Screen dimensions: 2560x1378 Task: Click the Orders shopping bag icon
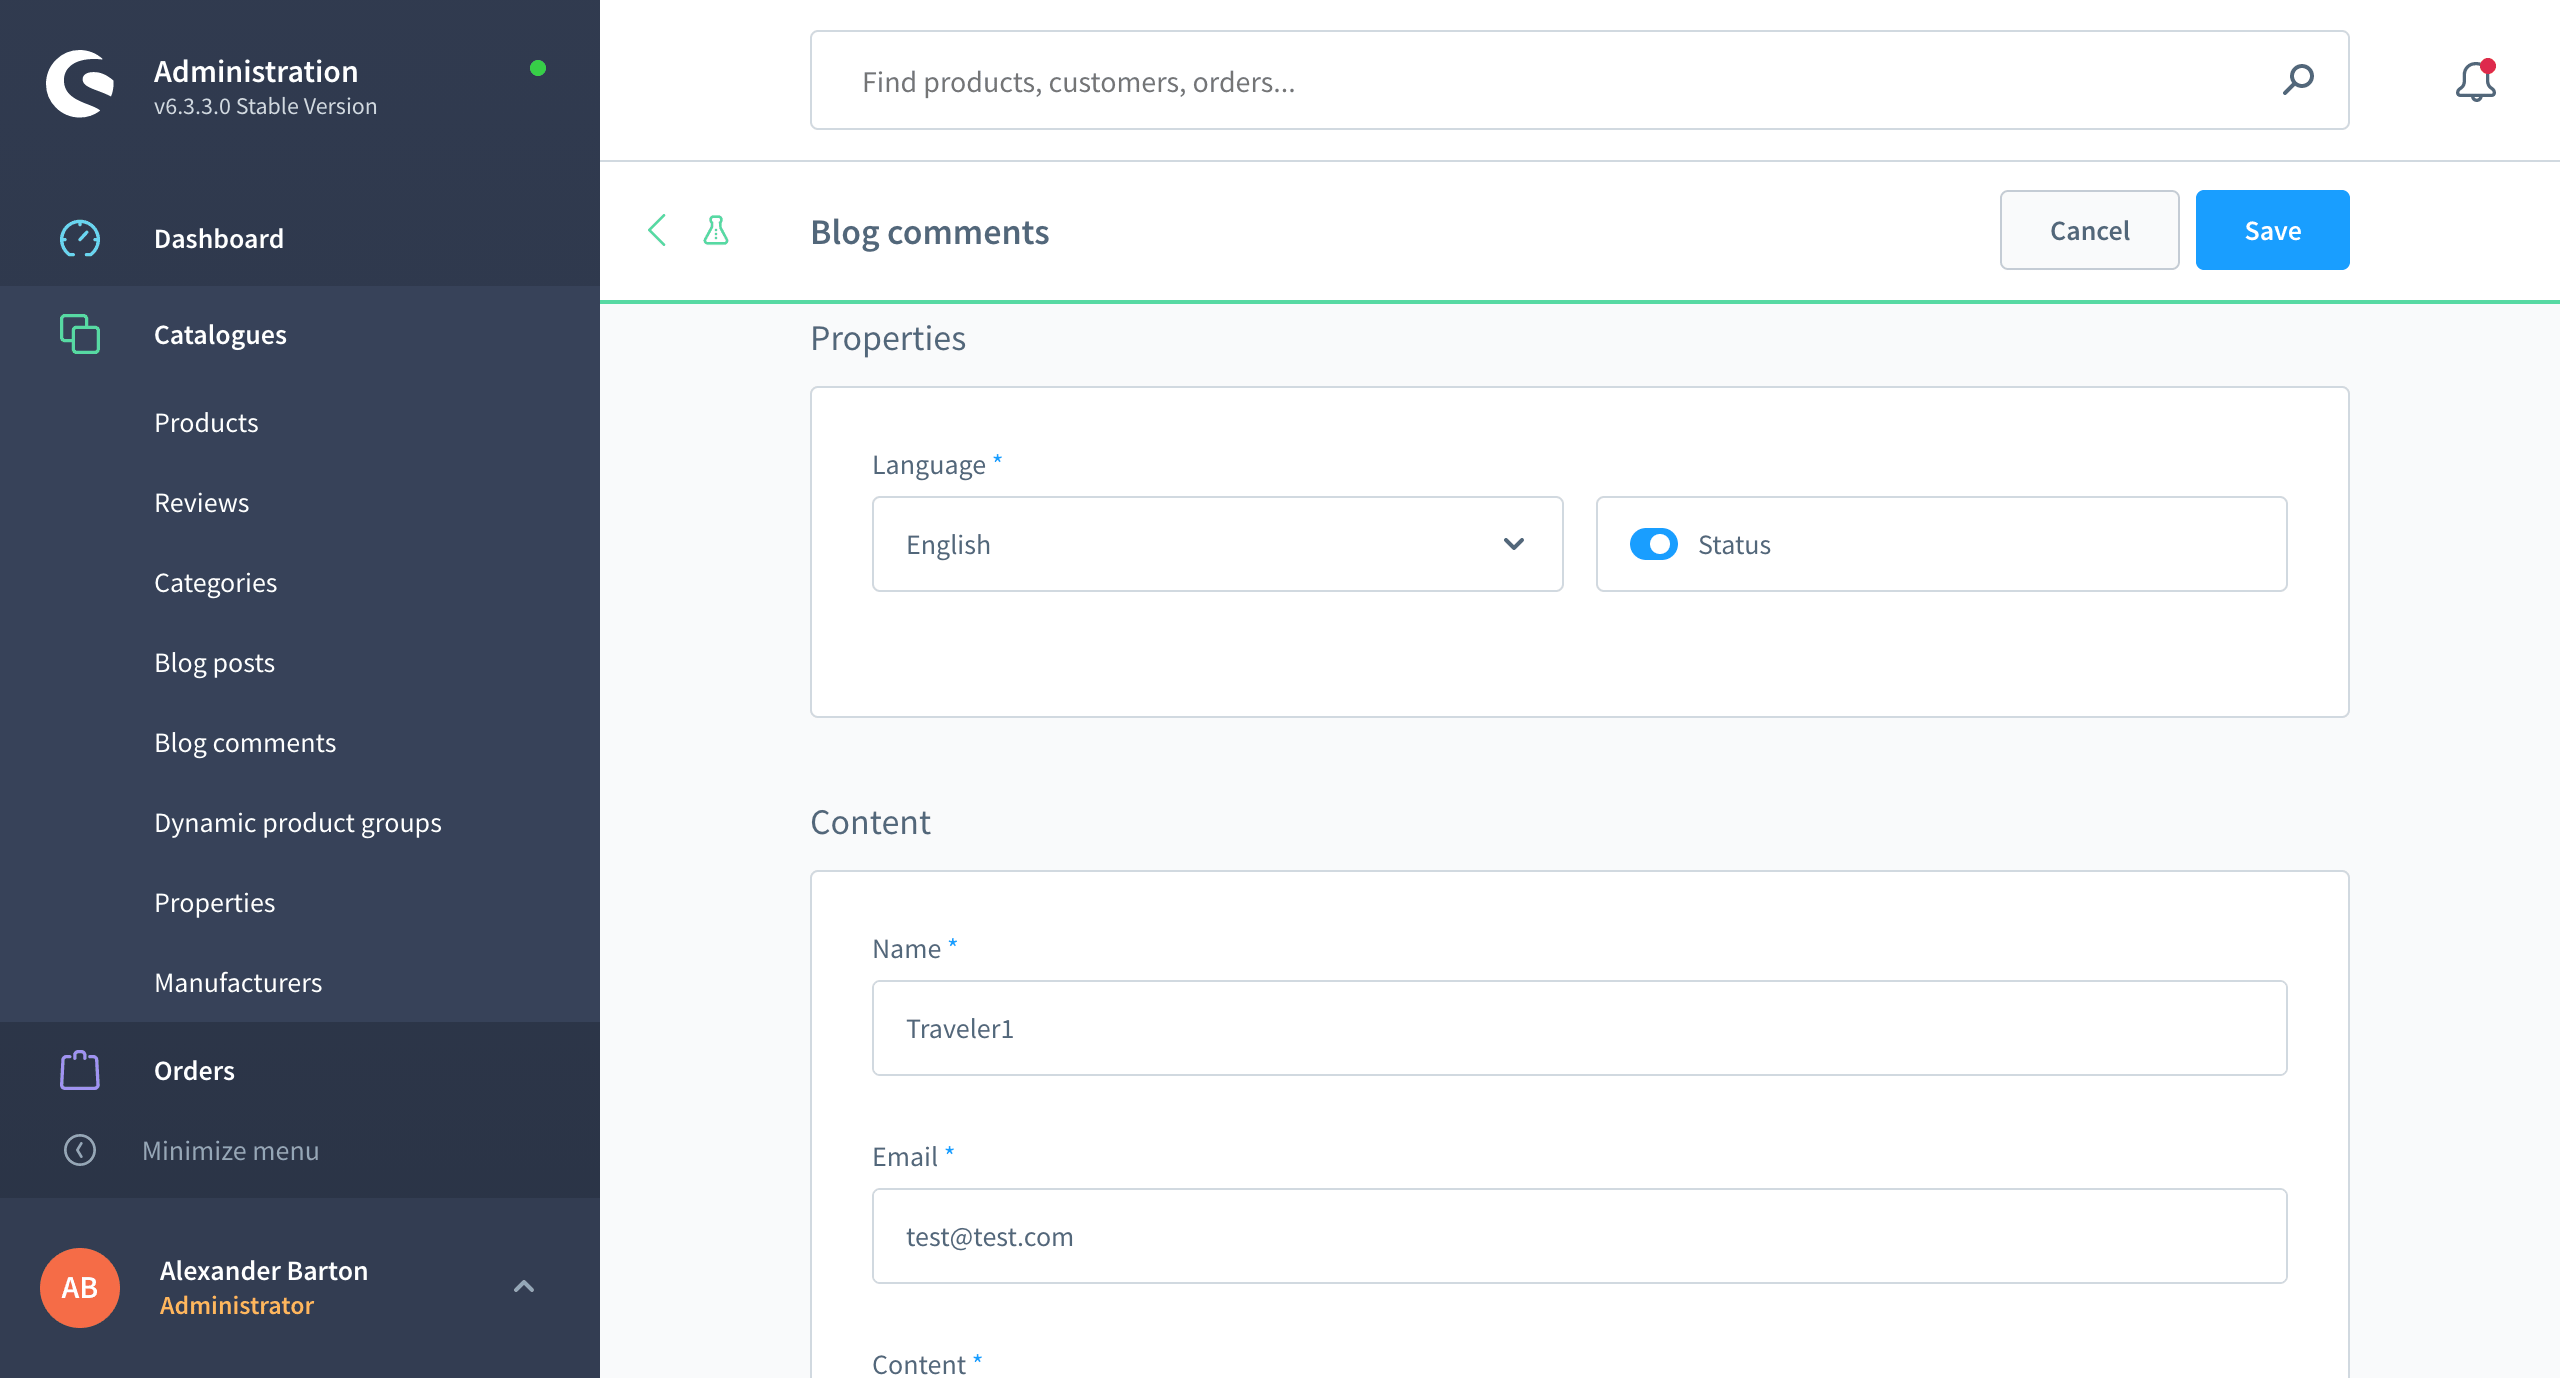tap(80, 1070)
